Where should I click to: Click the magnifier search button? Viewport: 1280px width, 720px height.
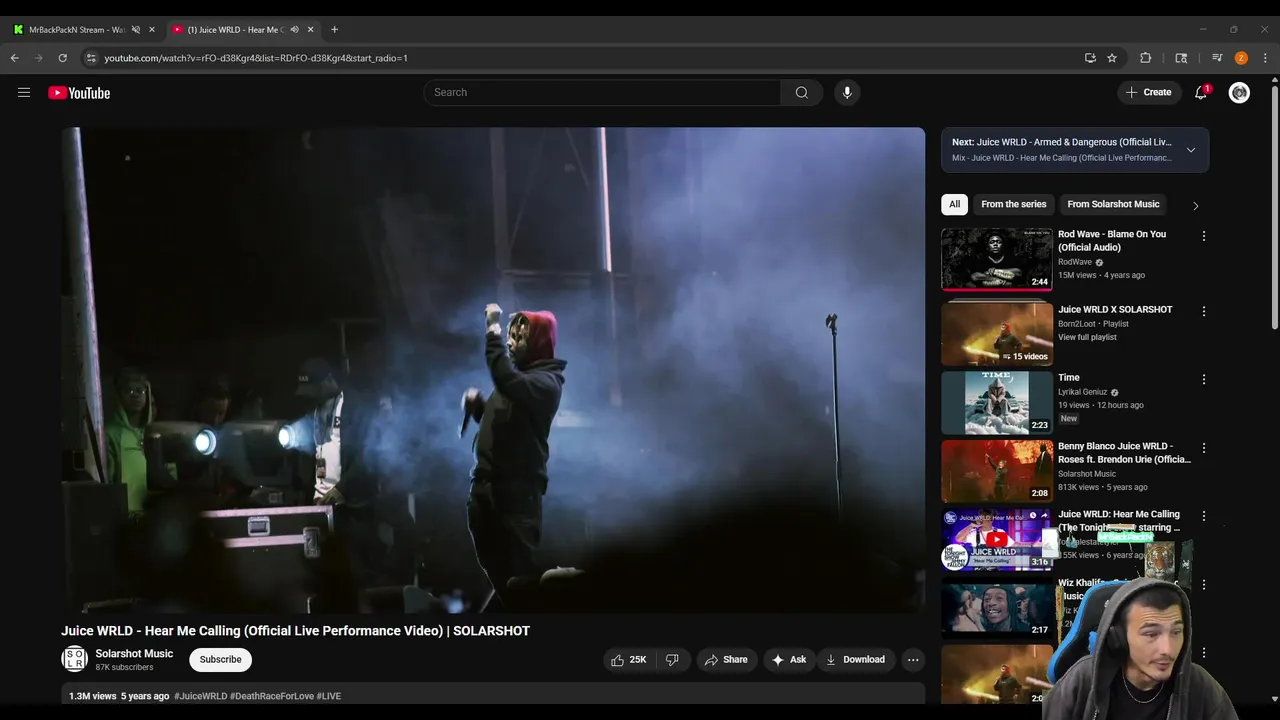coord(802,93)
